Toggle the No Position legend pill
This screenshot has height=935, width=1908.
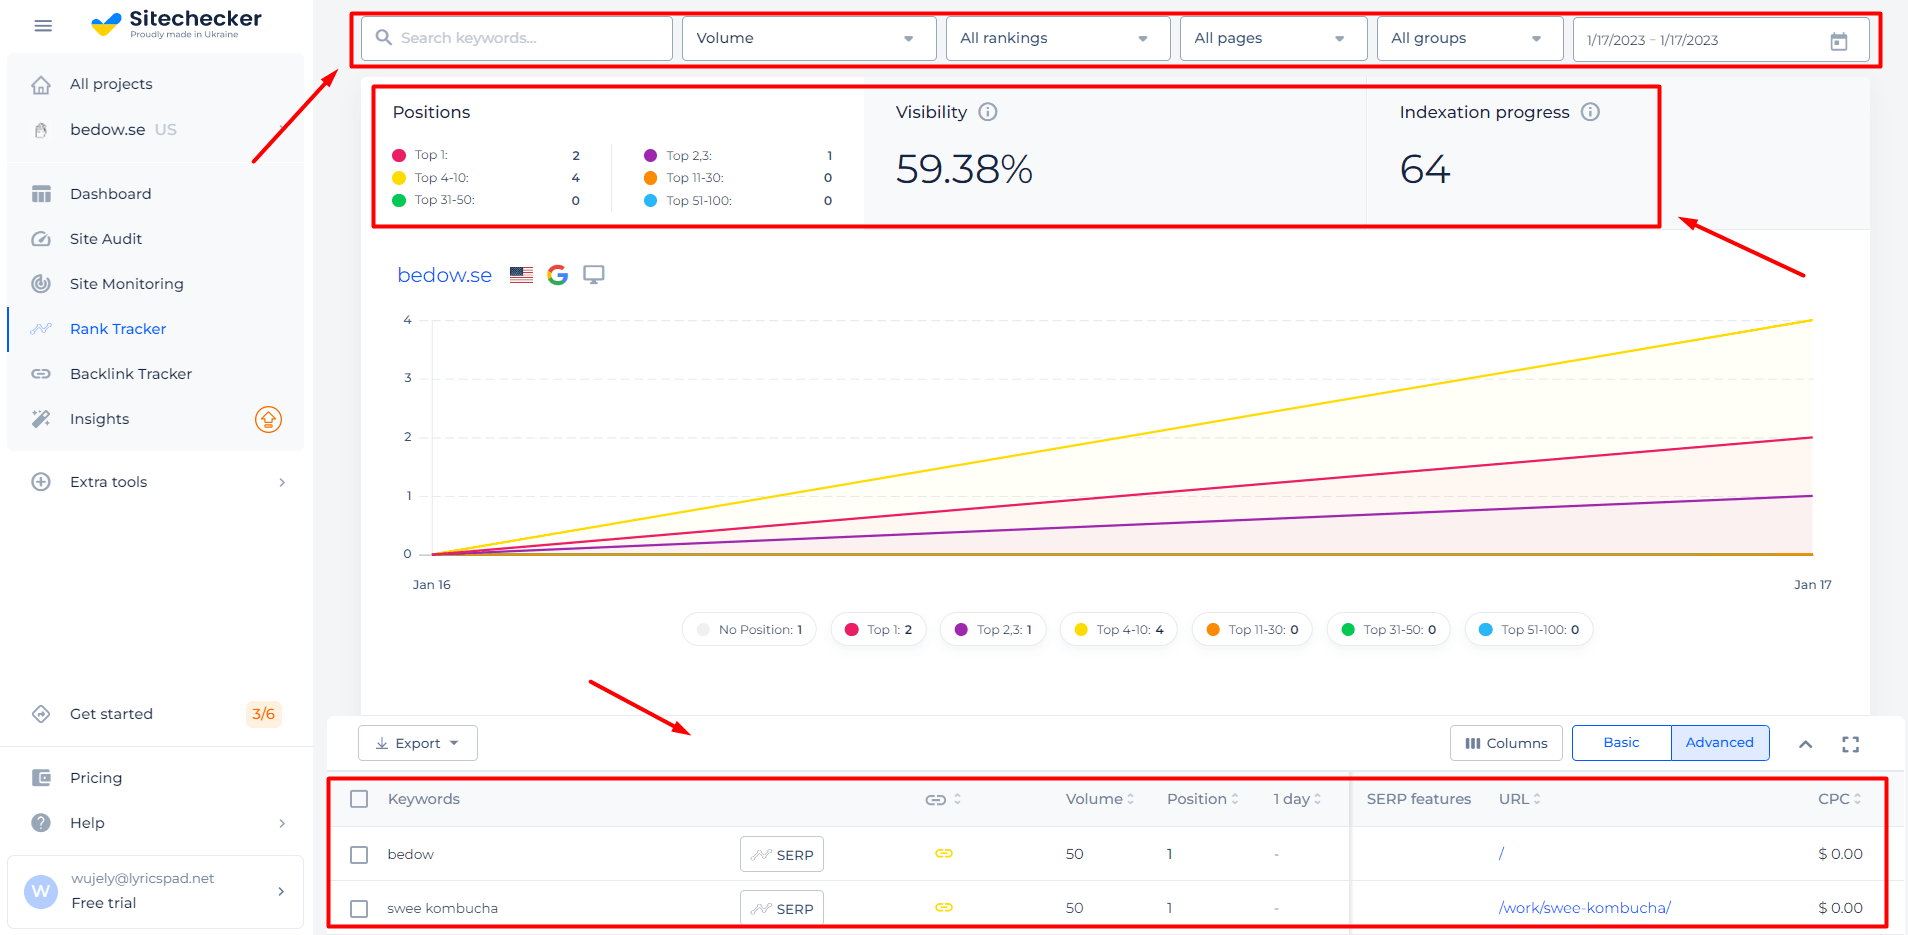(749, 630)
